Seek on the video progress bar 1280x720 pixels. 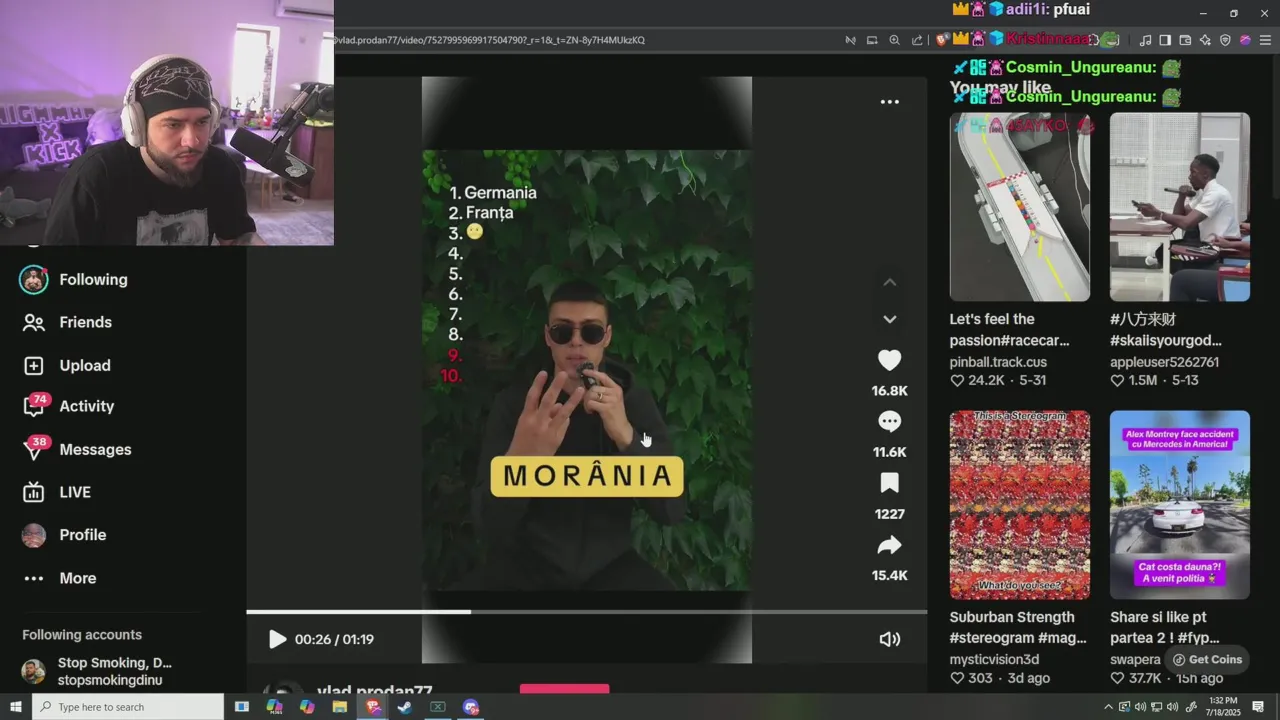point(587,612)
